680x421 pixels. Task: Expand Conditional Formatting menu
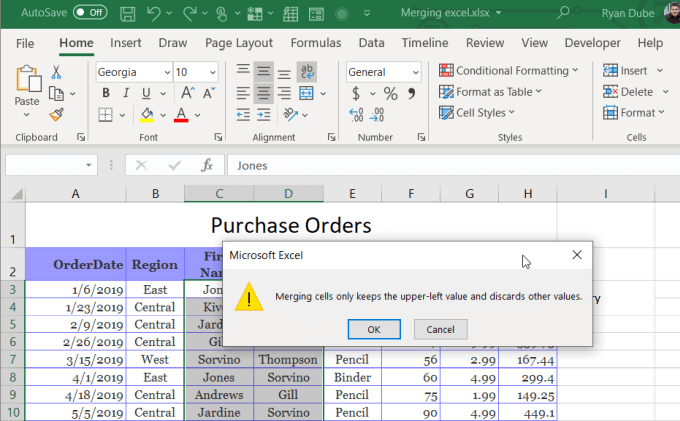(509, 71)
